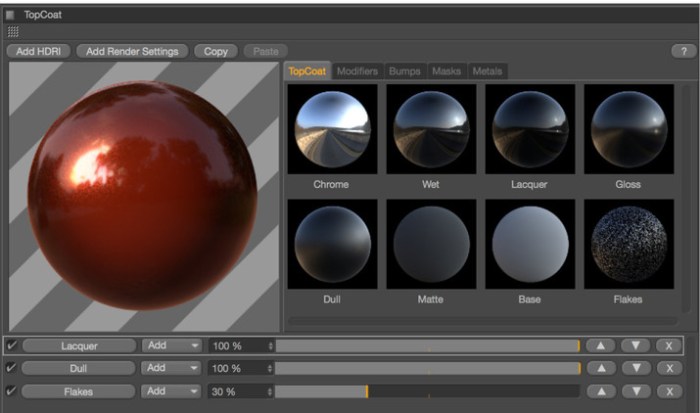Uncheck the Flakes layer checkmark
Image resolution: width=700 pixels, height=413 pixels.
[x=11, y=391]
